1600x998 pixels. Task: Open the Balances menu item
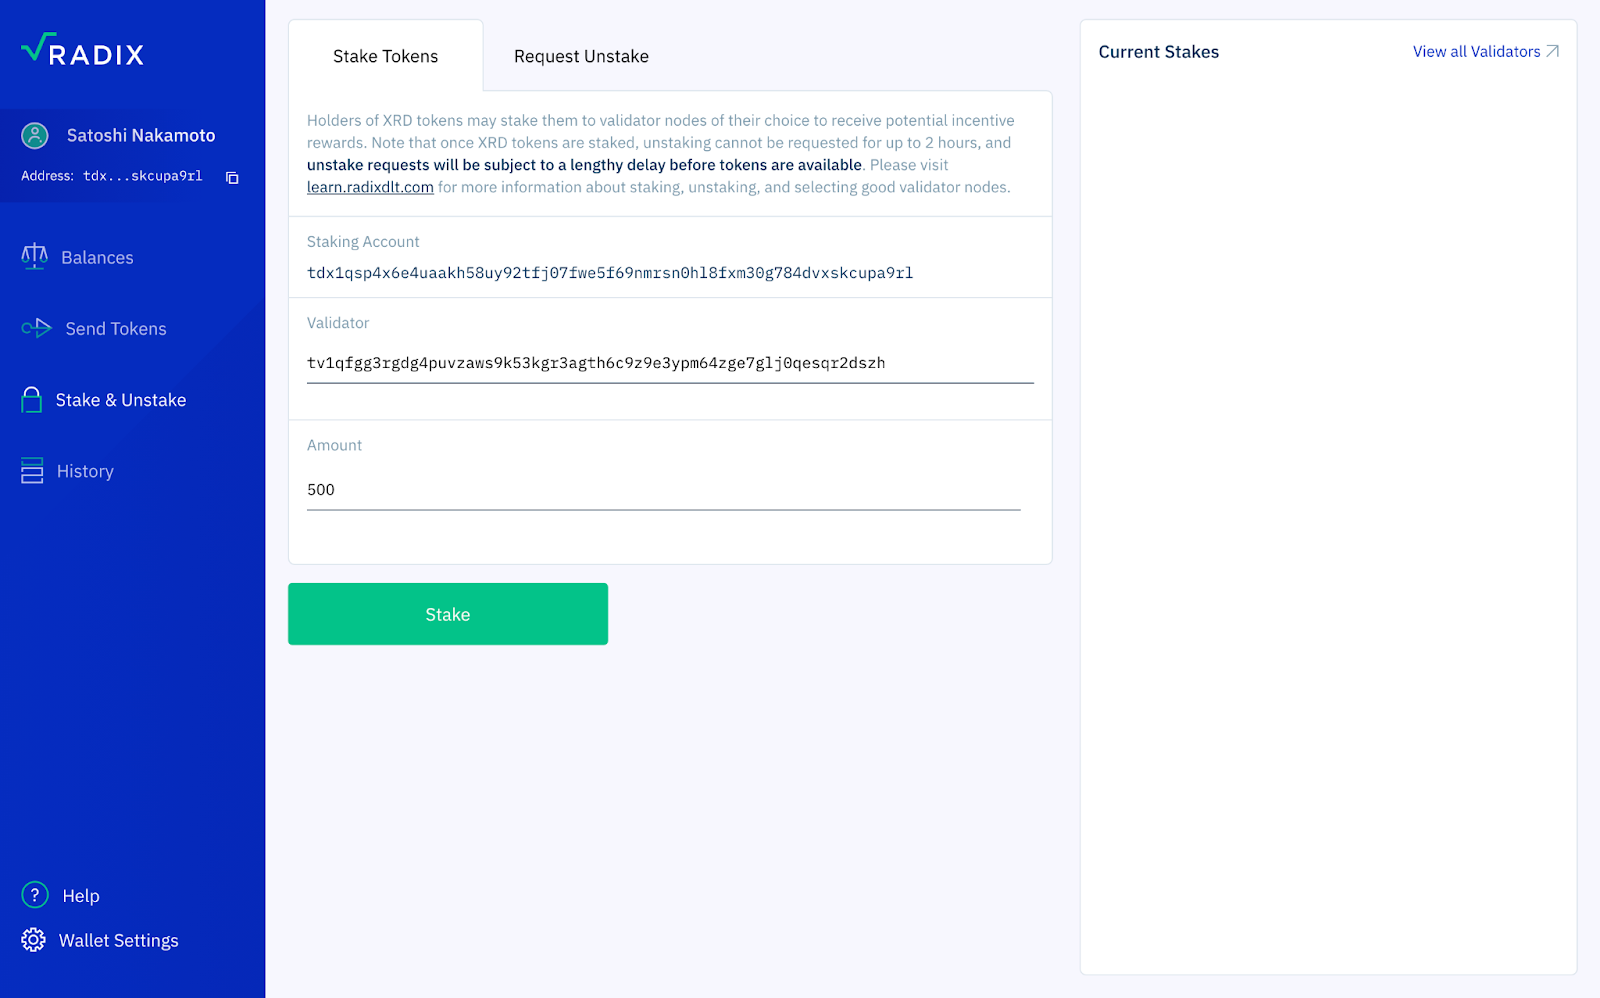97,257
